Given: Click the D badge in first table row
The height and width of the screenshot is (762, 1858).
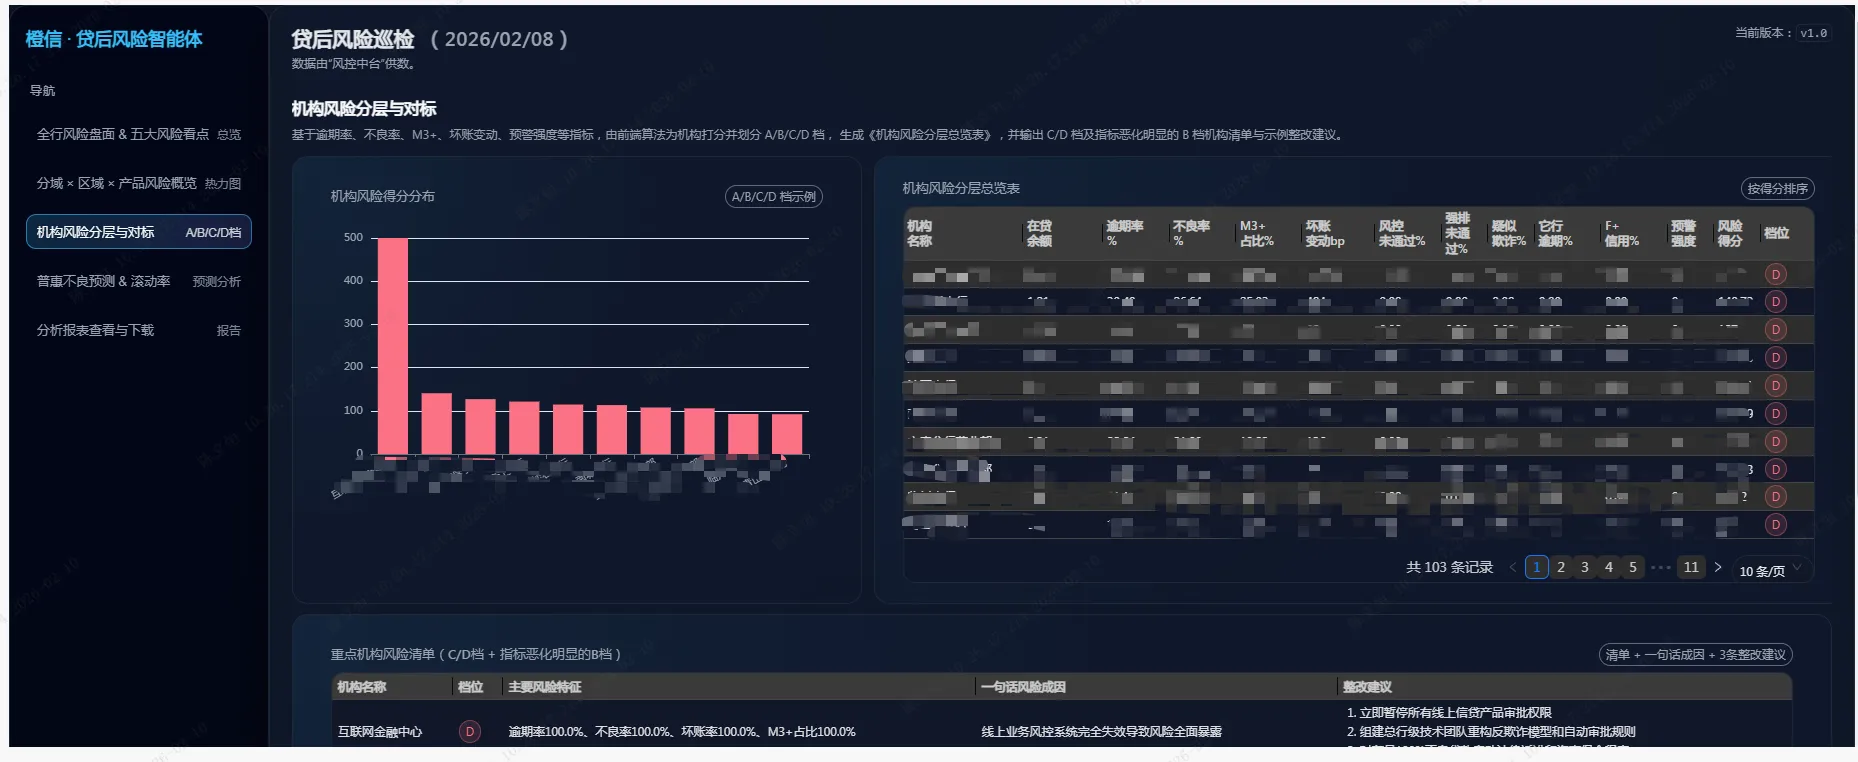Looking at the screenshot, I should tap(1775, 274).
